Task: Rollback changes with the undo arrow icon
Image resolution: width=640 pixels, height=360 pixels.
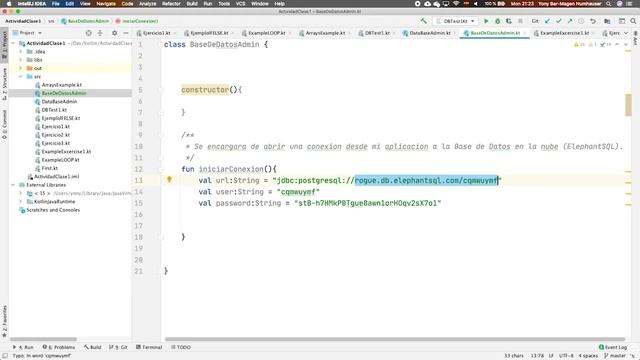Action: [593, 21]
